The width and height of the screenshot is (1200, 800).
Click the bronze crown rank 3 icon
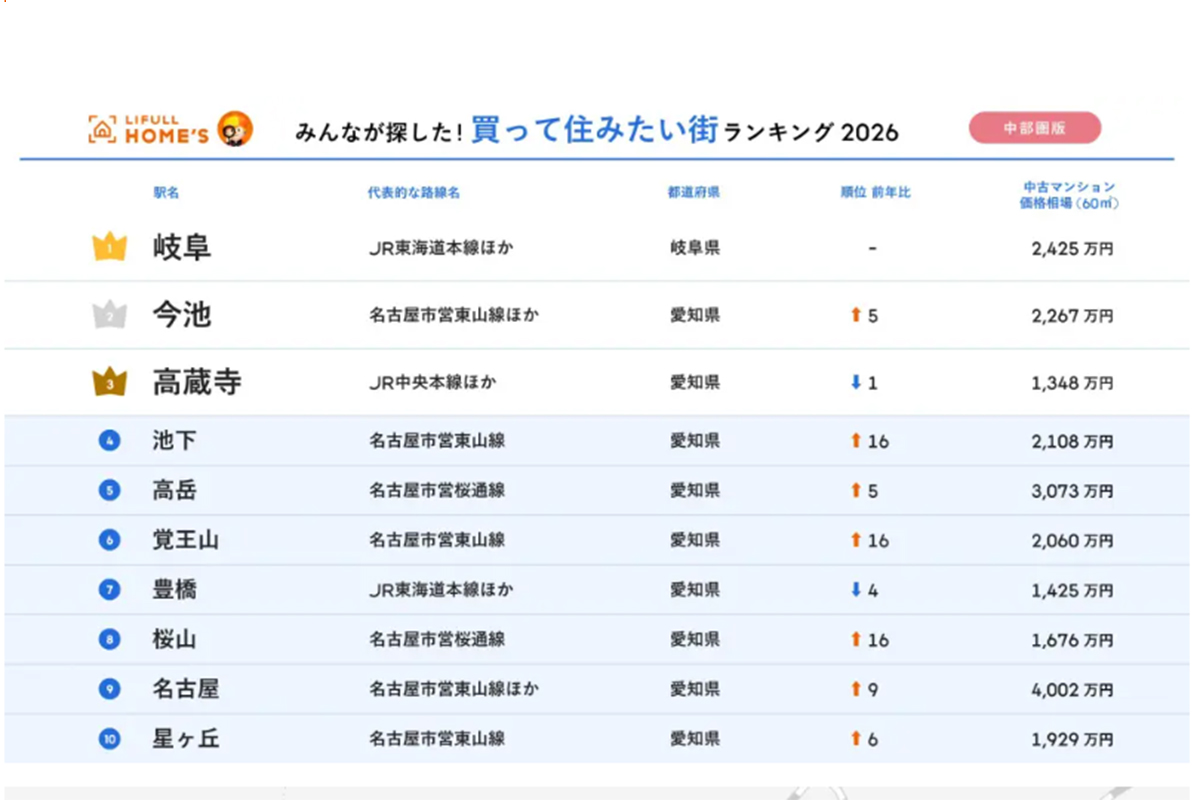click(109, 382)
